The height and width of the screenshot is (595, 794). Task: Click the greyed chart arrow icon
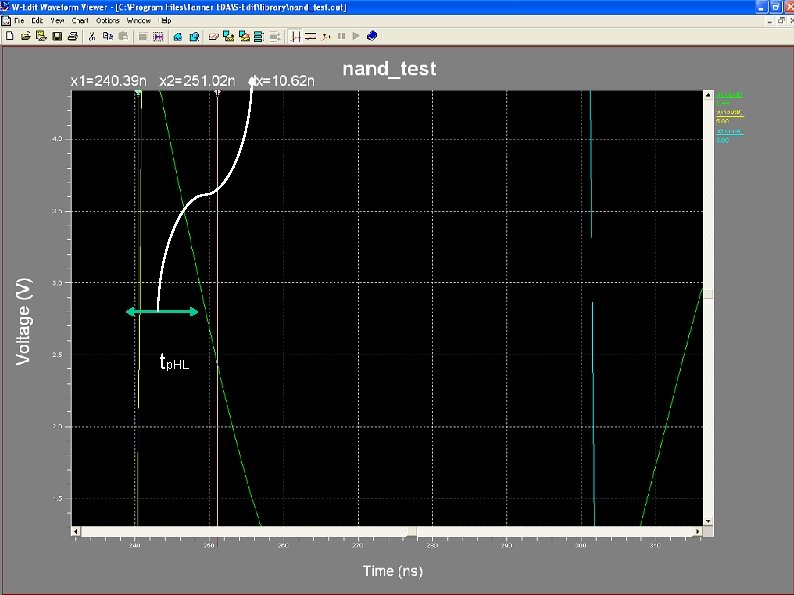[275, 36]
